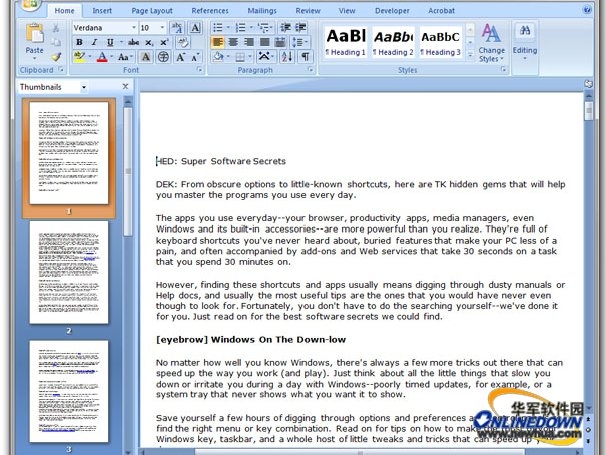Toggle the ruler above the scrollbar
Image resolution: width=606 pixels, height=455 pixels.
point(588,84)
